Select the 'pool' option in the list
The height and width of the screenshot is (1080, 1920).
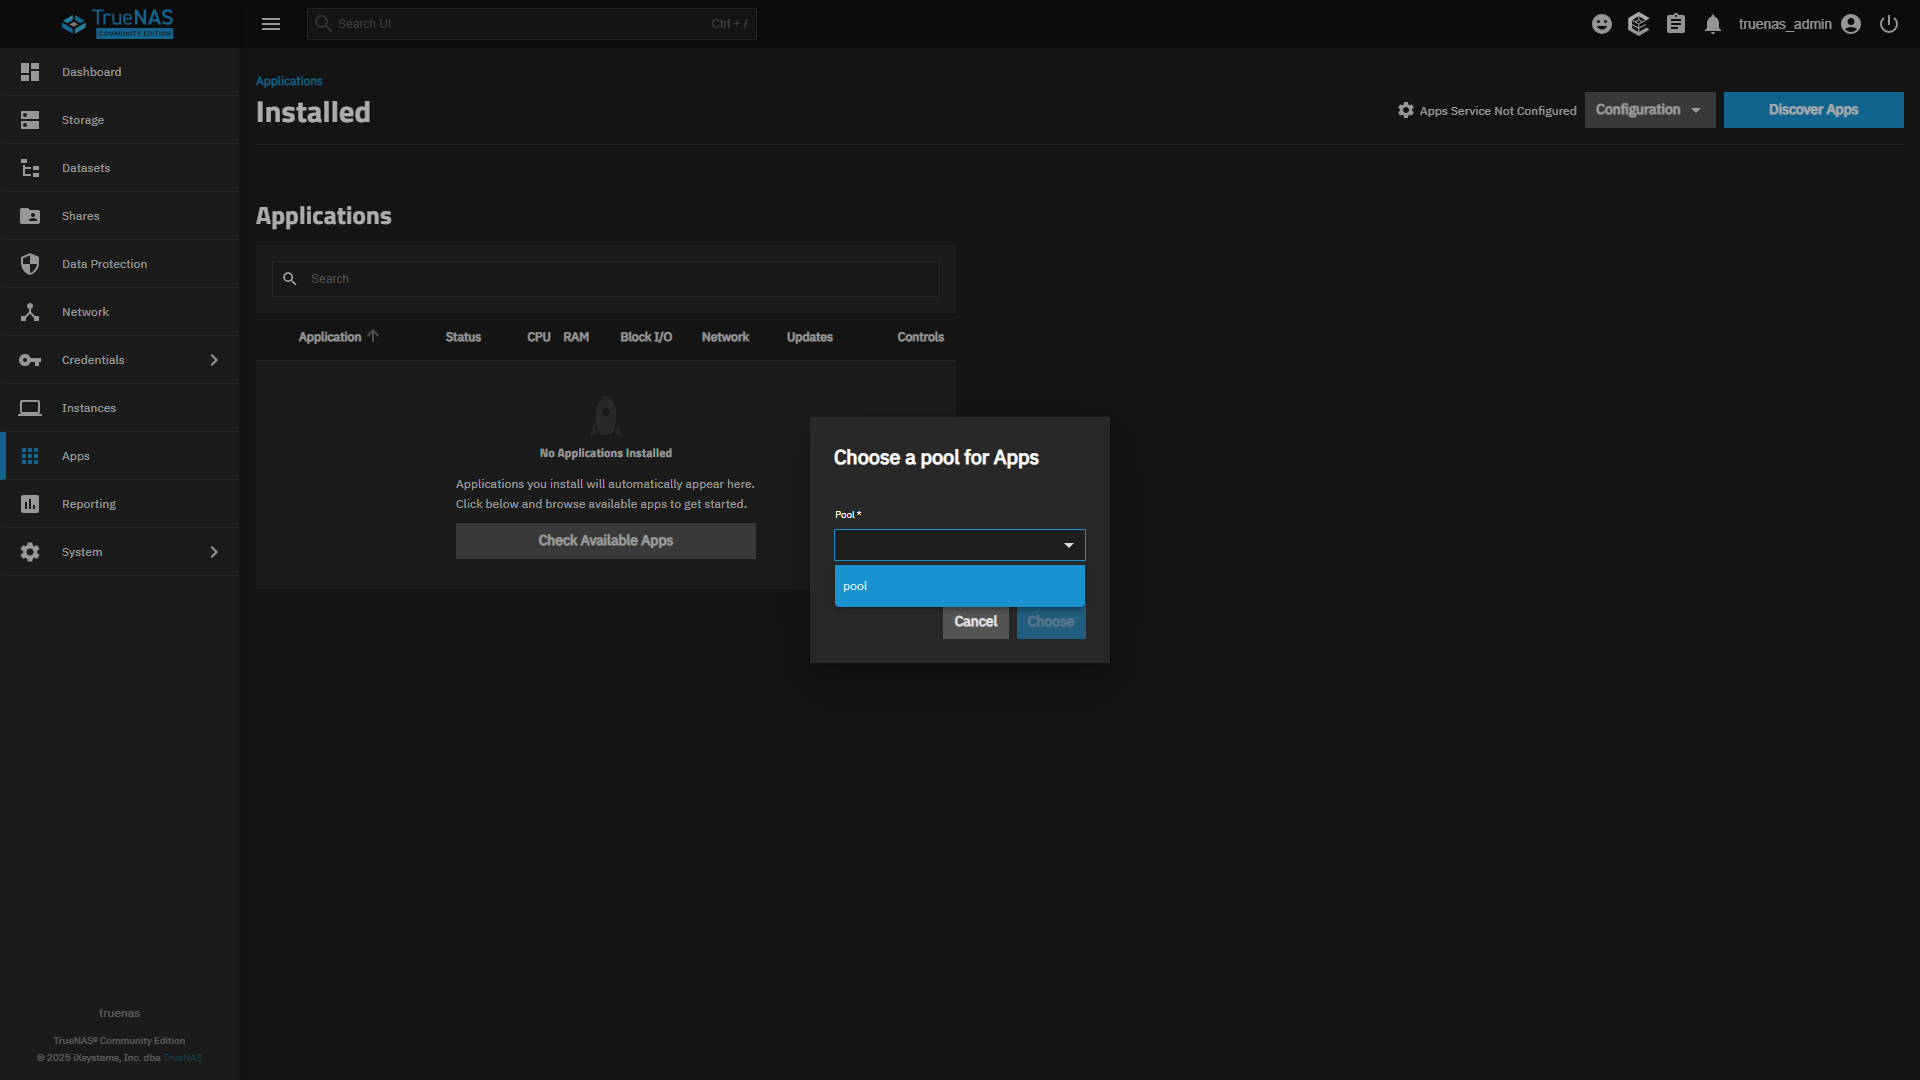959,586
